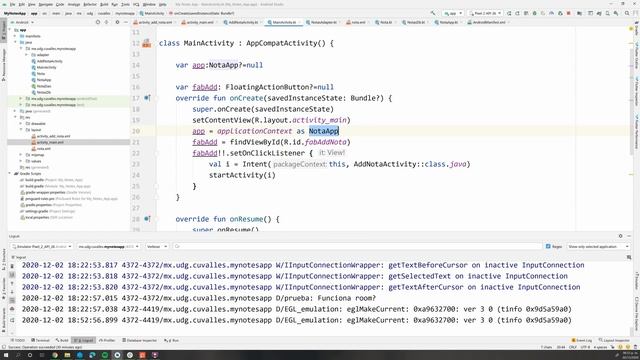This screenshot has height=360, width=640.
Task: Click the Logcat print icon
Action: [12, 309]
